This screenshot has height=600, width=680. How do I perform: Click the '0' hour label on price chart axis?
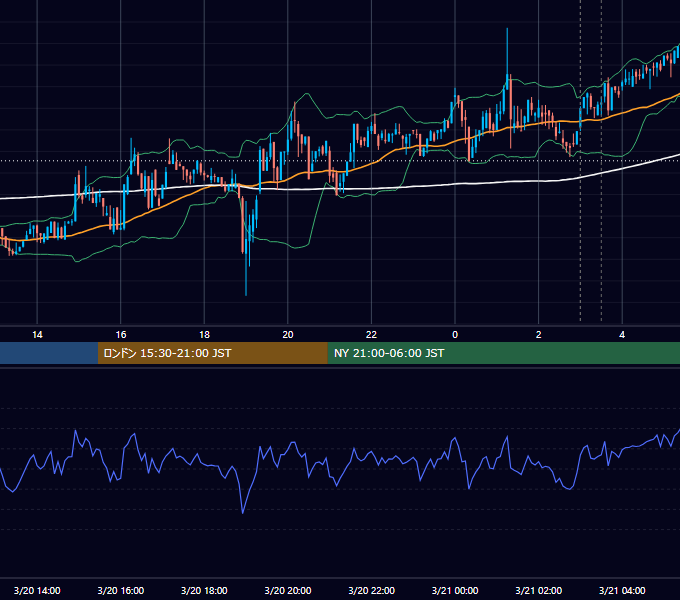tap(455, 335)
